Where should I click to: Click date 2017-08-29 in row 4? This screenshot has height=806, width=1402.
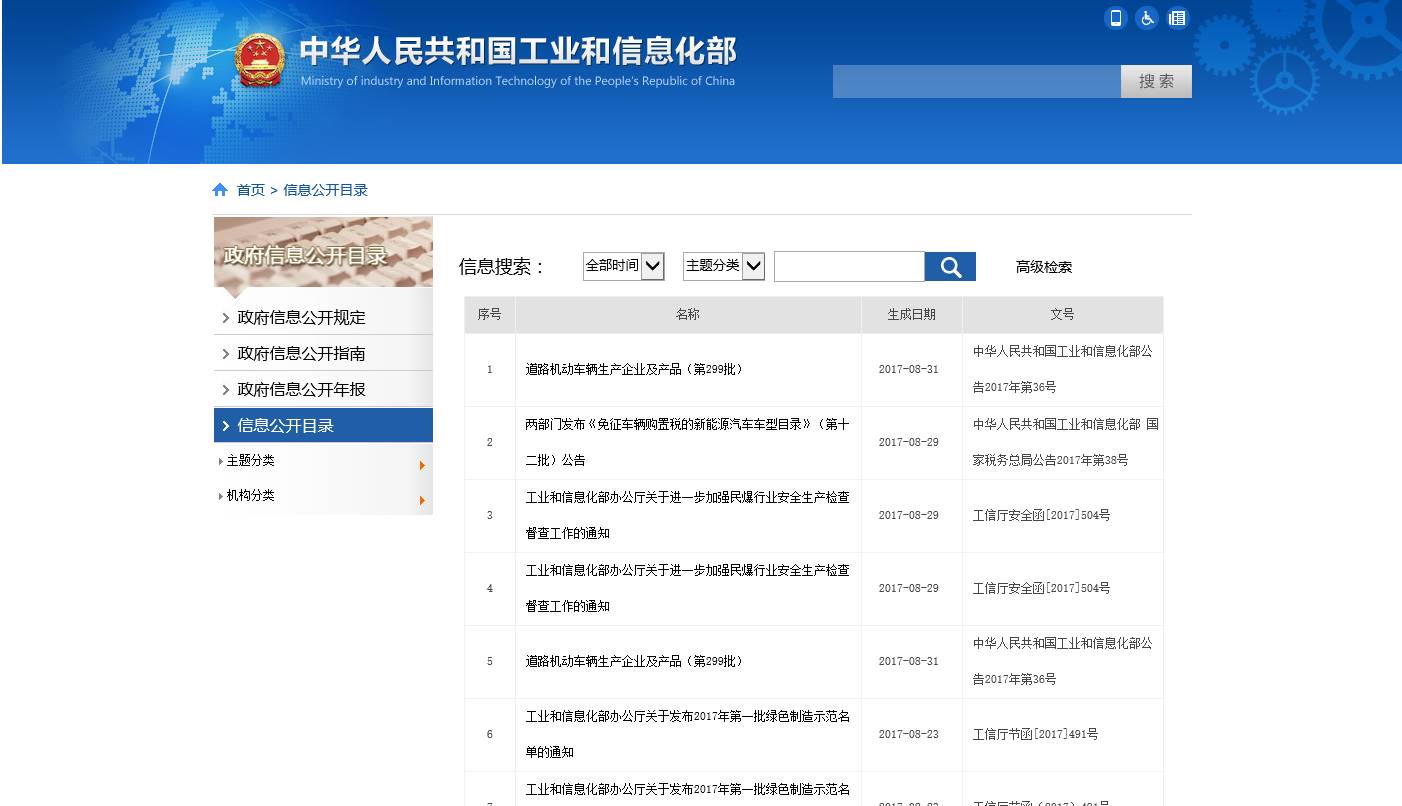click(909, 588)
